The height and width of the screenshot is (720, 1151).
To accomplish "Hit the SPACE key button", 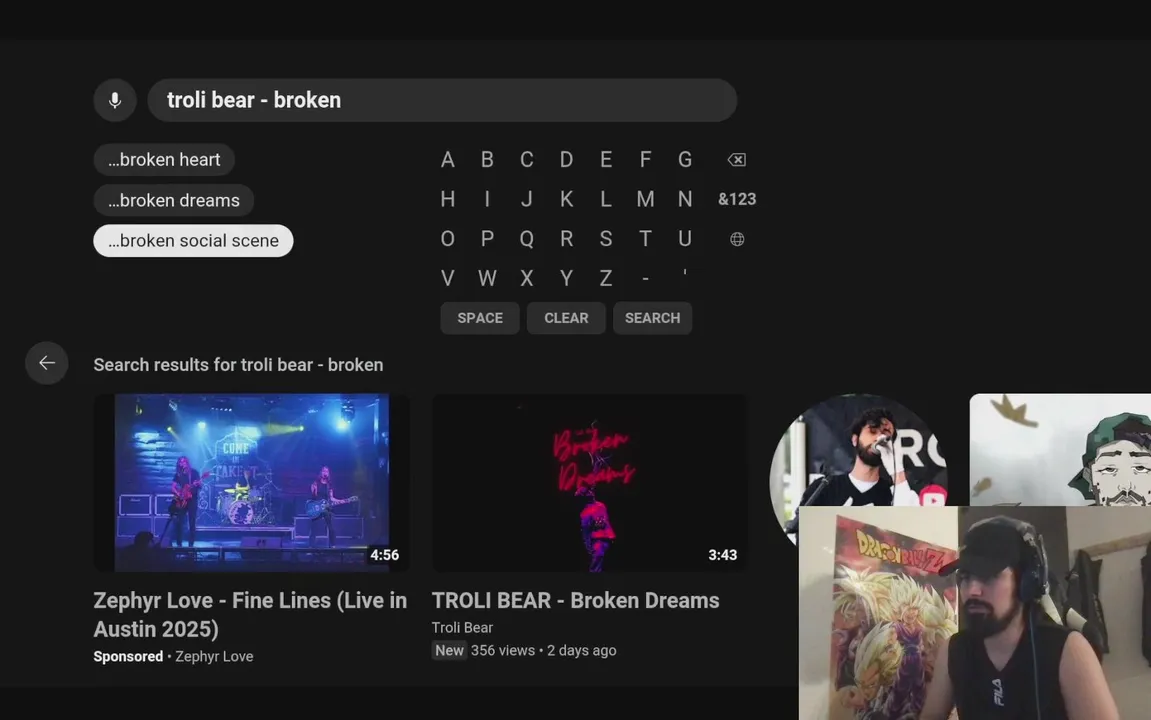I will (480, 318).
